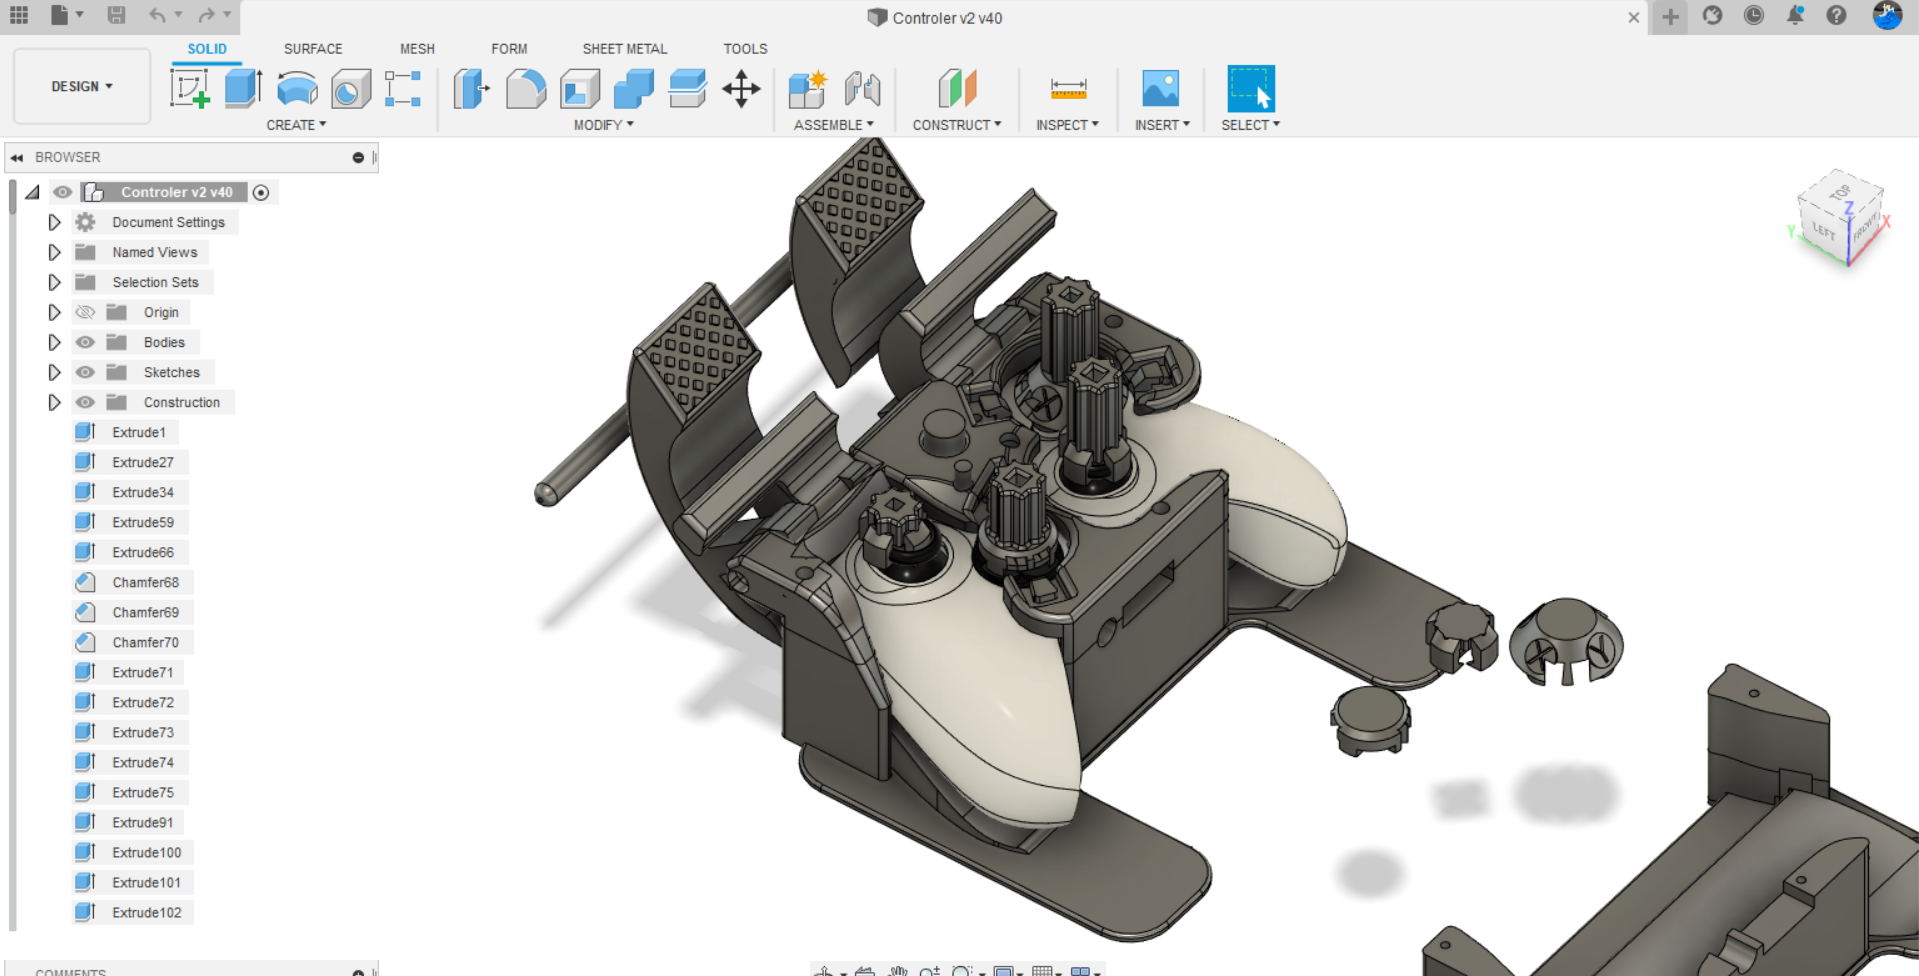Open the notifications bell icon

[x=1795, y=15]
